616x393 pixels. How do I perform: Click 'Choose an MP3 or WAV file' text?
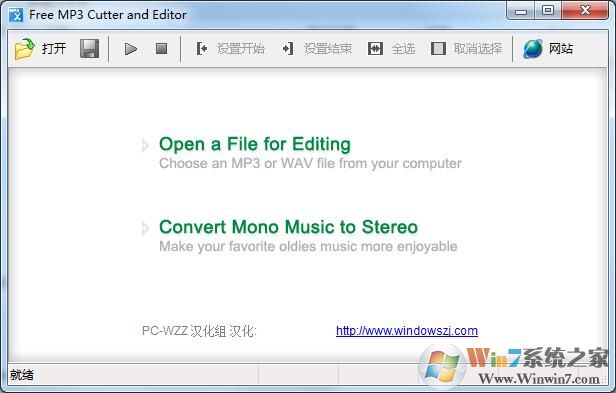[x=310, y=163]
